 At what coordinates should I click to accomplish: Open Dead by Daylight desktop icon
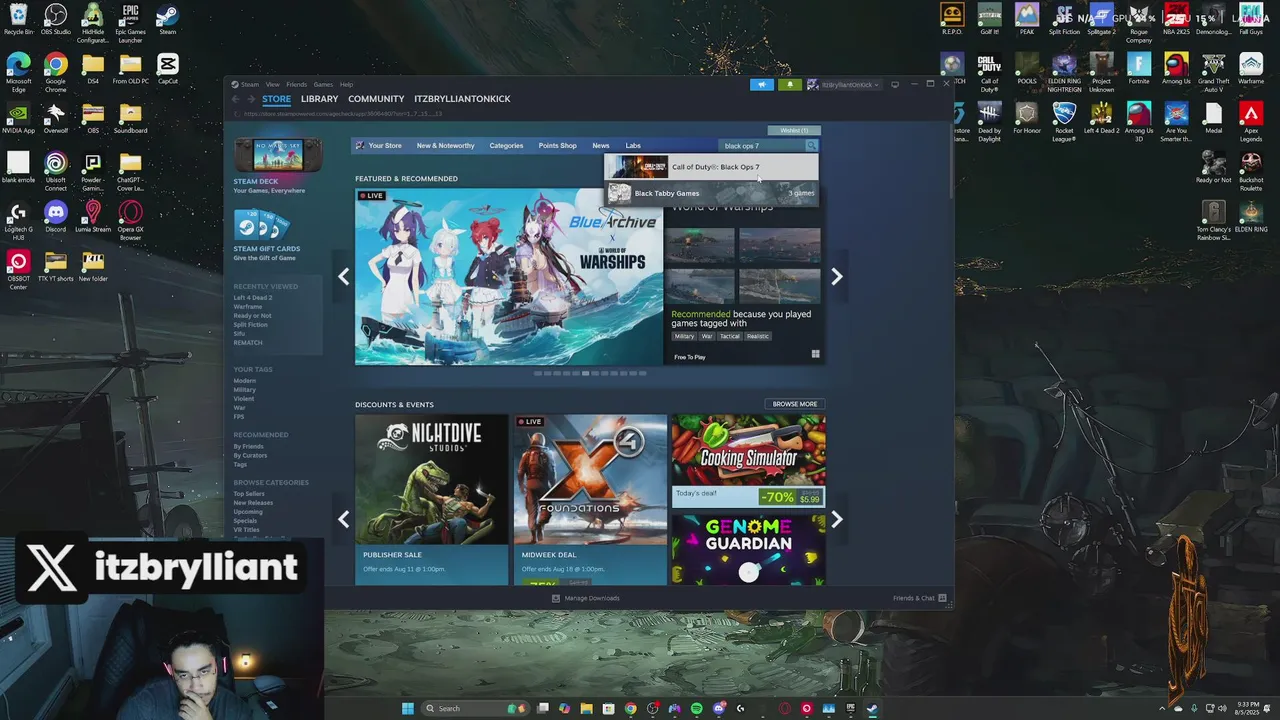point(989,121)
